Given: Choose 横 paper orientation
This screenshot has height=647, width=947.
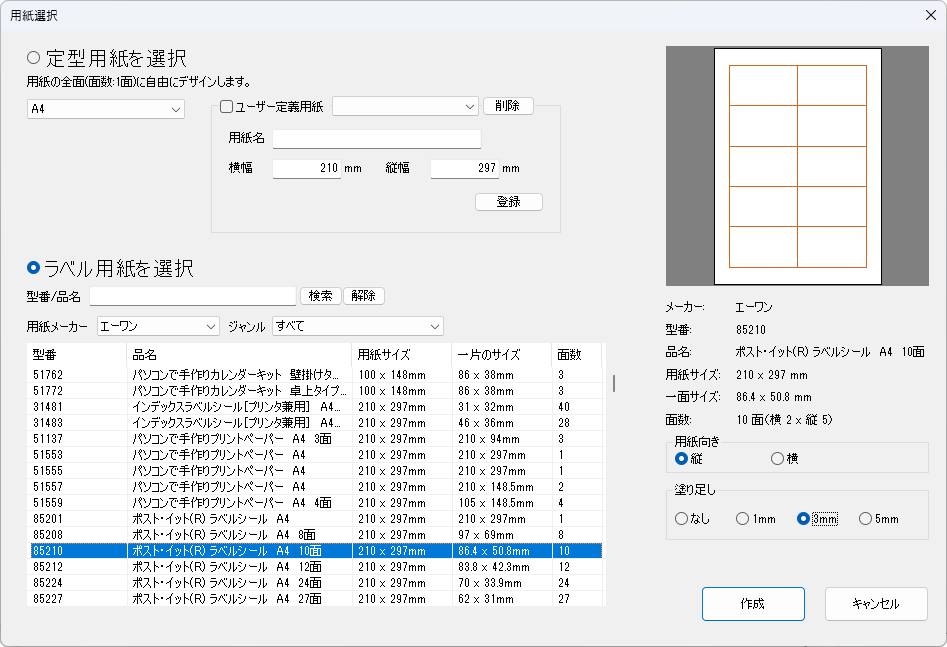Looking at the screenshot, I should pyautogui.click(x=777, y=458).
